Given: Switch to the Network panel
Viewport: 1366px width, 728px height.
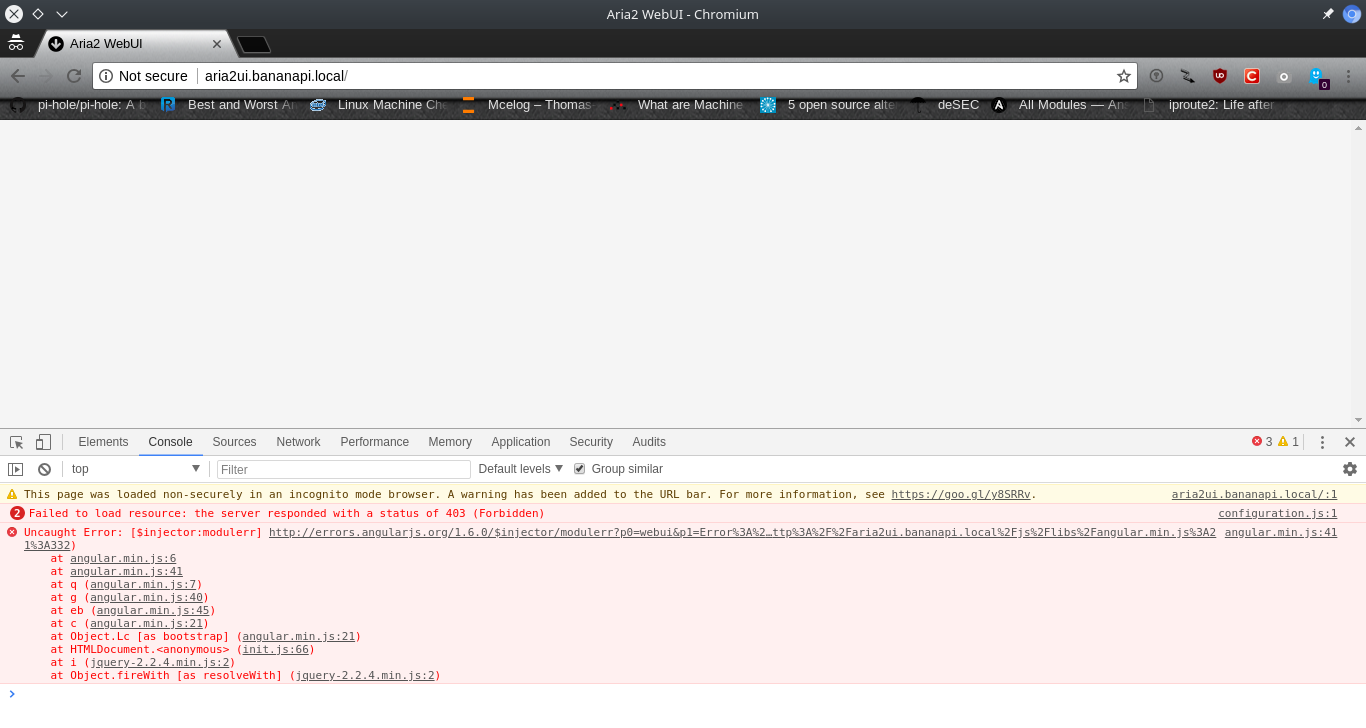Looking at the screenshot, I should 298,441.
